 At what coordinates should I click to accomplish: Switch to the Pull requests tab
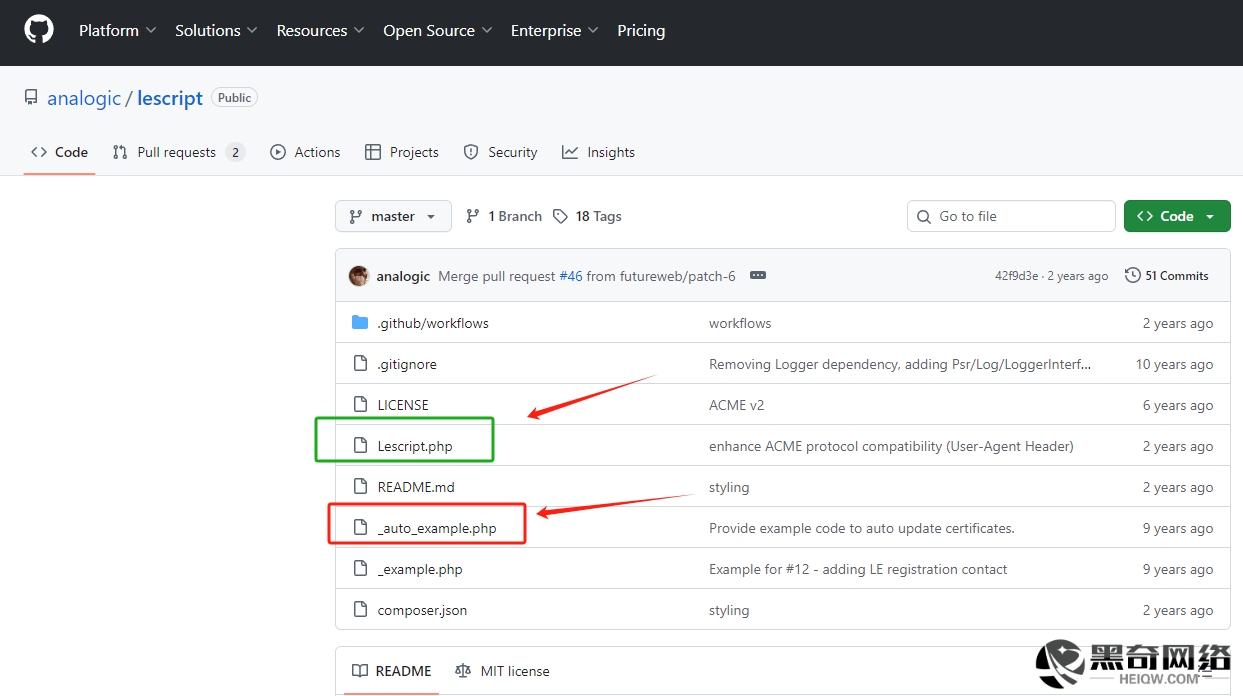177,152
